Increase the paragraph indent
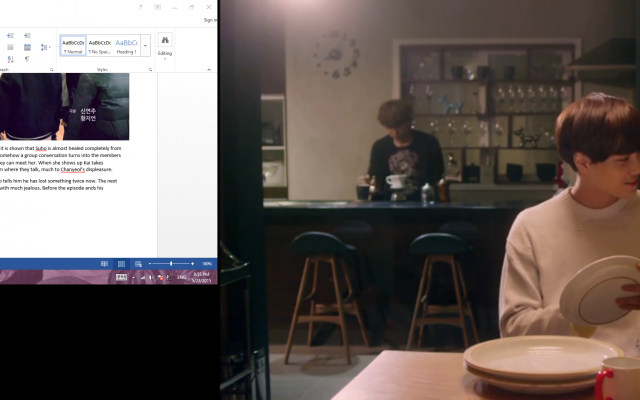 (x=27, y=36)
